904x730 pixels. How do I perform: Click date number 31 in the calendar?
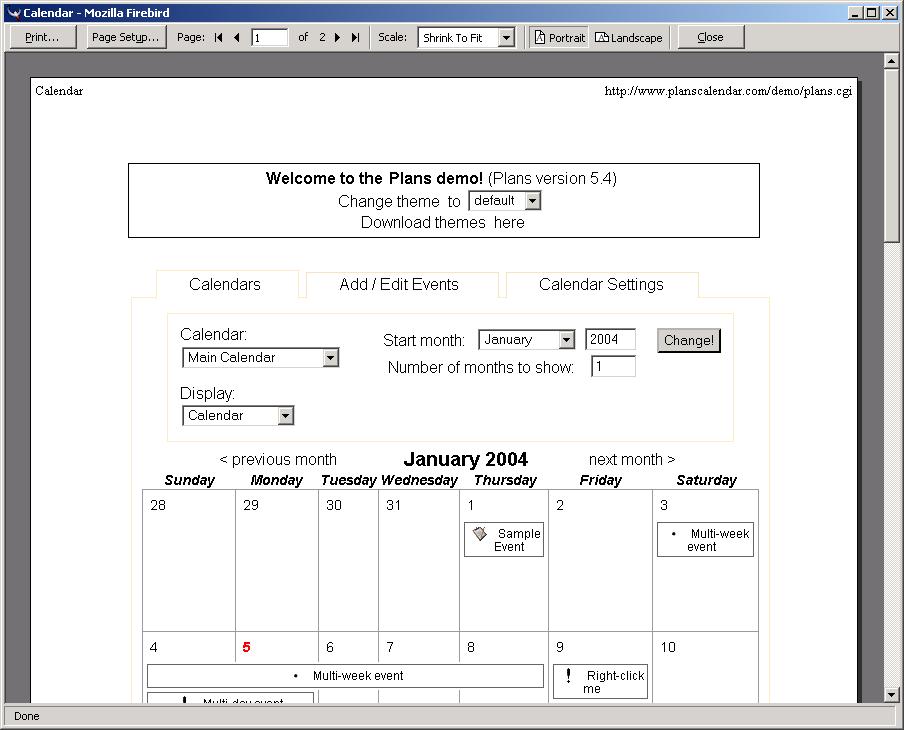393,505
